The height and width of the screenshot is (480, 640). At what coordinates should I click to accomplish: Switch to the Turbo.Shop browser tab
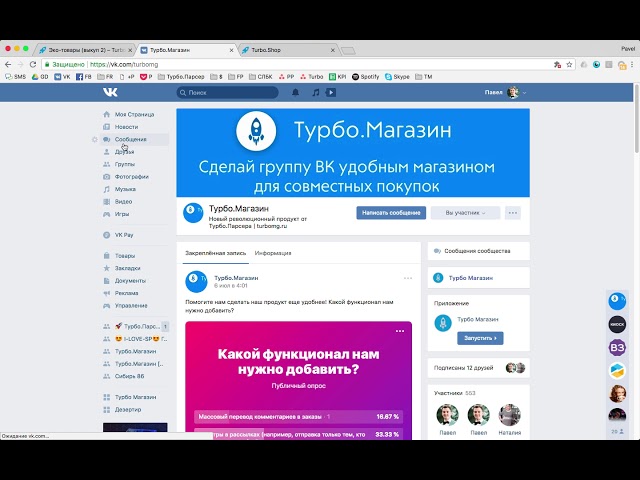pos(288,50)
